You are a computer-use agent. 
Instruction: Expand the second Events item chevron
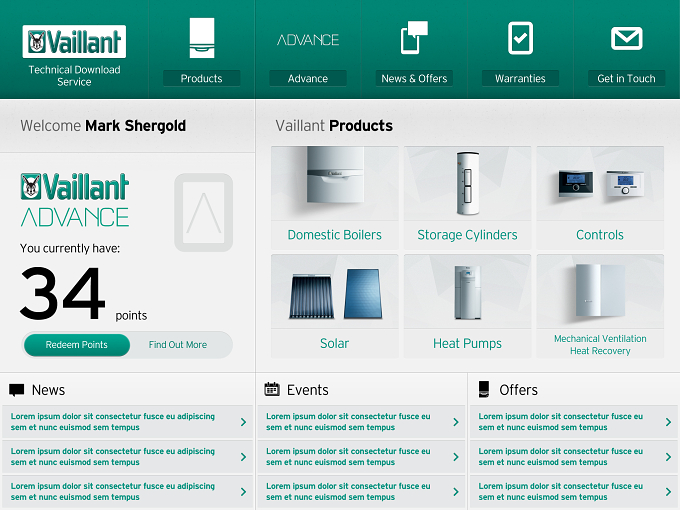click(456, 457)
